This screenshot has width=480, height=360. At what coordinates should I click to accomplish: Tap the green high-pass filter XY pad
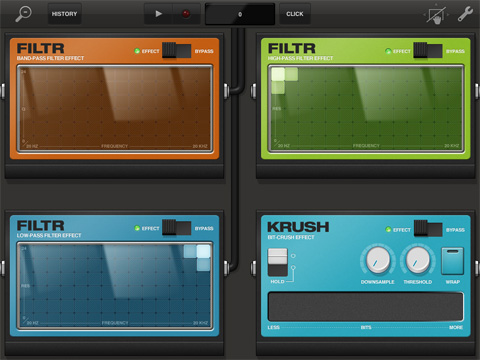tap(366, 109)
